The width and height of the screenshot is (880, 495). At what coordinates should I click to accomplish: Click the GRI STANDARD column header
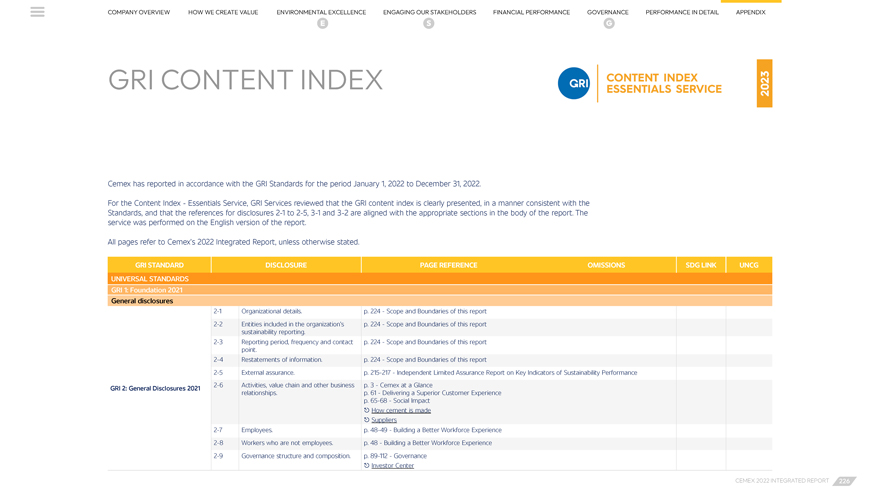[159, 265]
